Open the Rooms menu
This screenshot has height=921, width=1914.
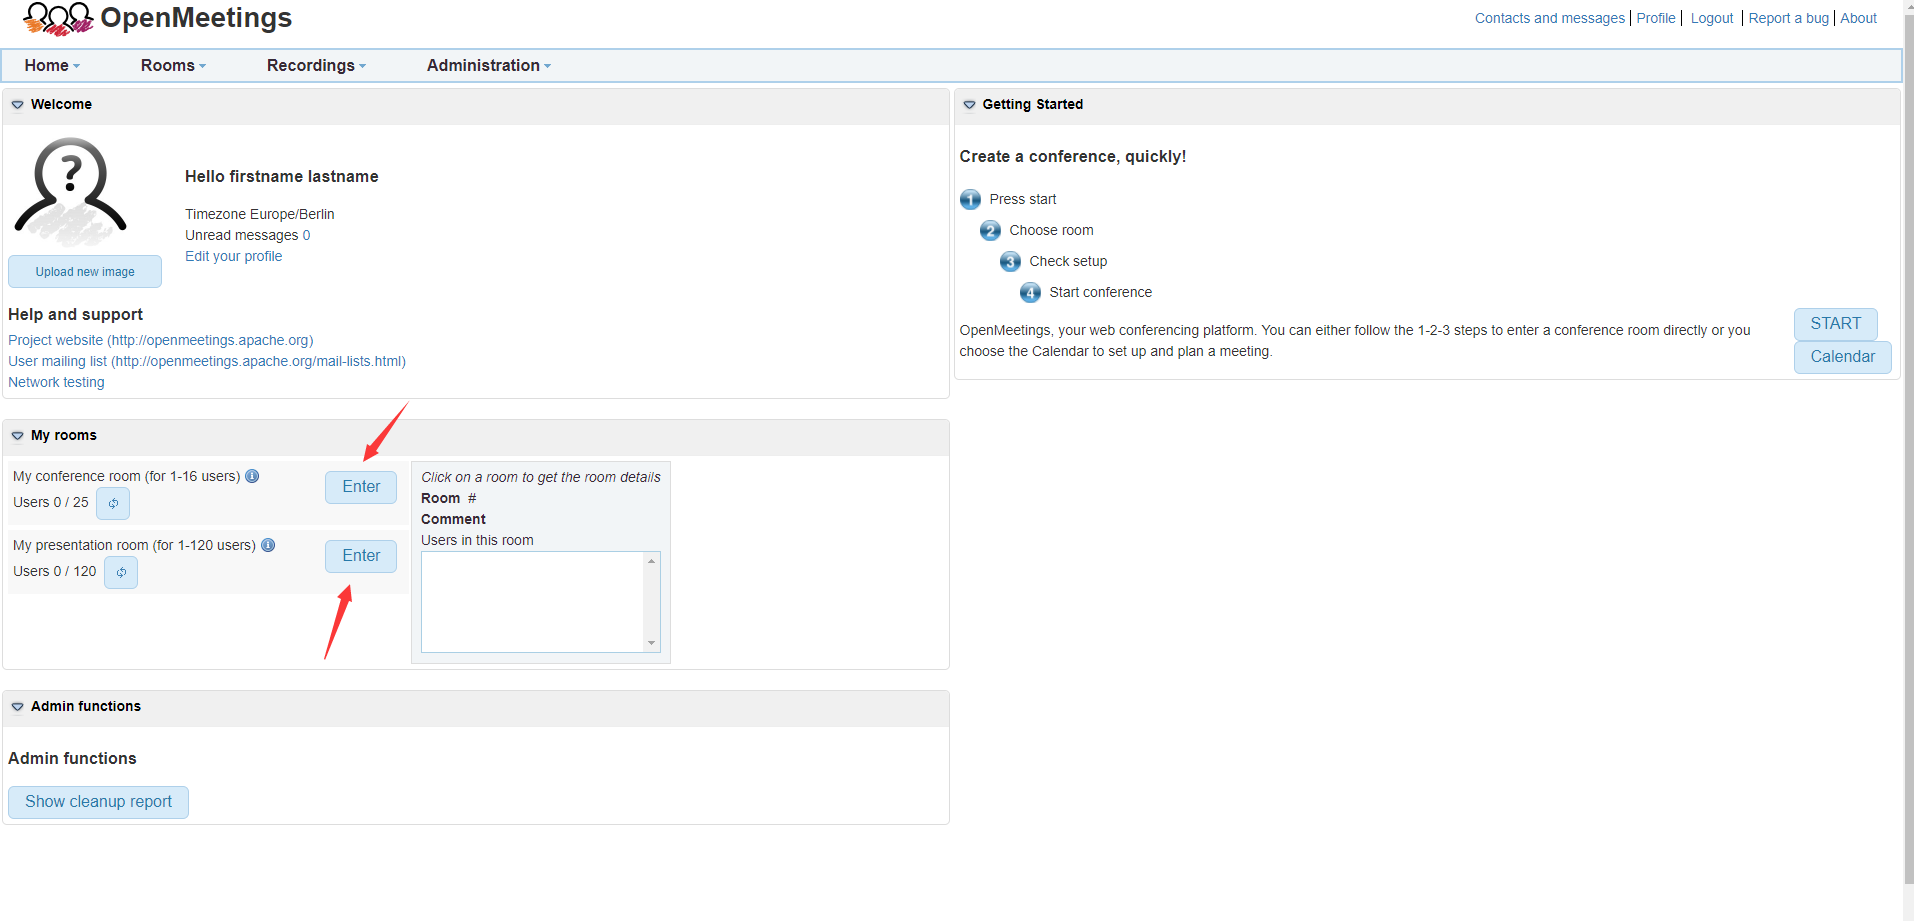tap(173, 65)
